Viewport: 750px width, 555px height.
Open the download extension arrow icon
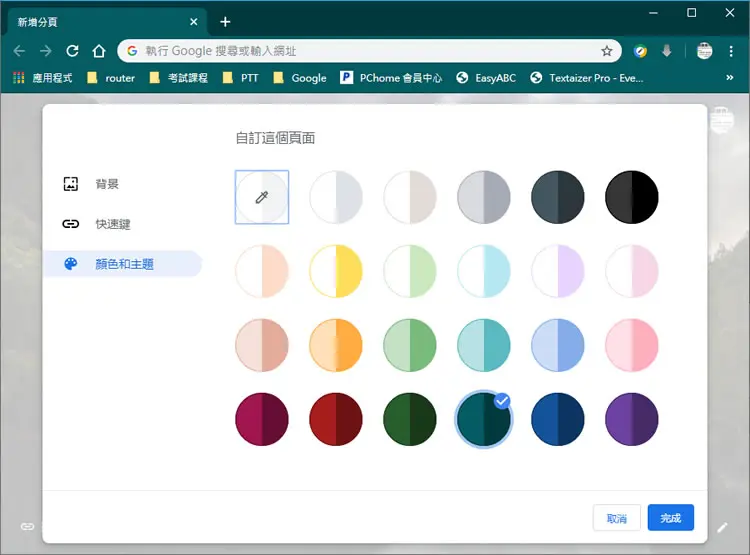coord(667,51)
